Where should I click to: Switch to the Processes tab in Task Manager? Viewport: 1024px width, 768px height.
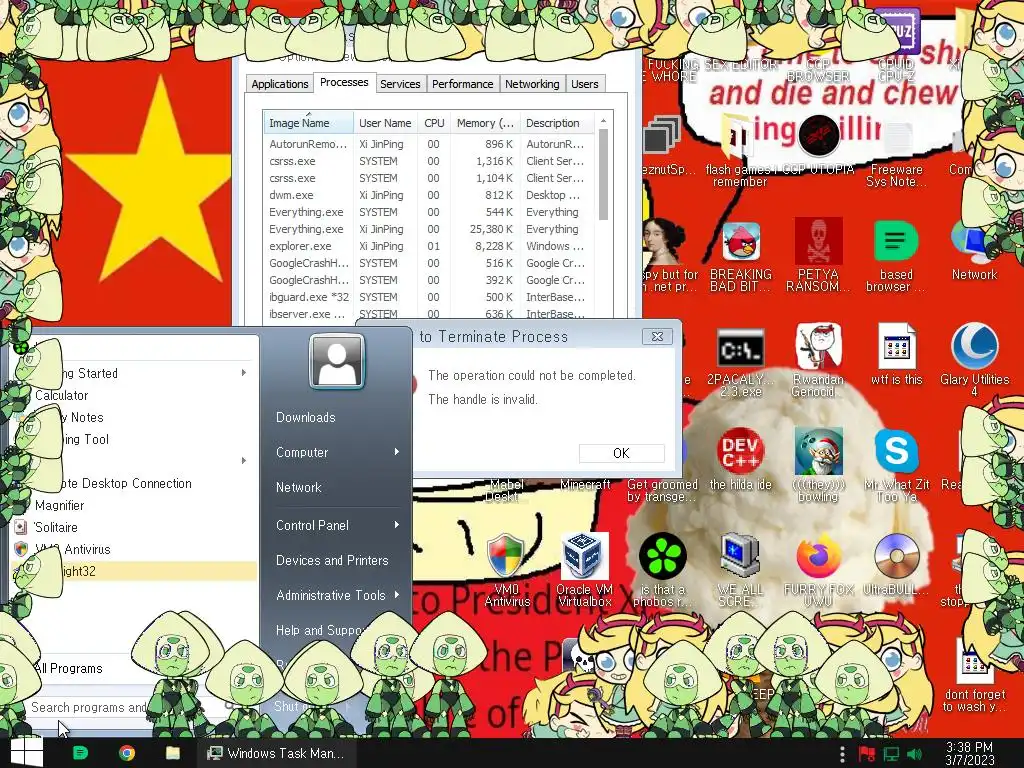point(344,82)
